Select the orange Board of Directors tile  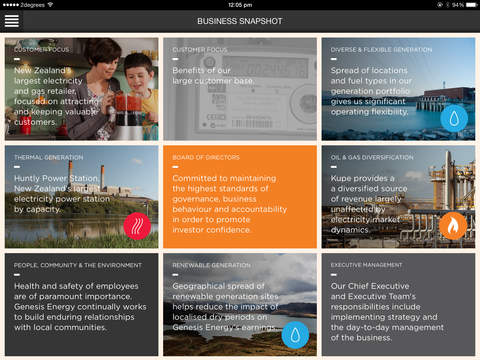click(240, 197)
